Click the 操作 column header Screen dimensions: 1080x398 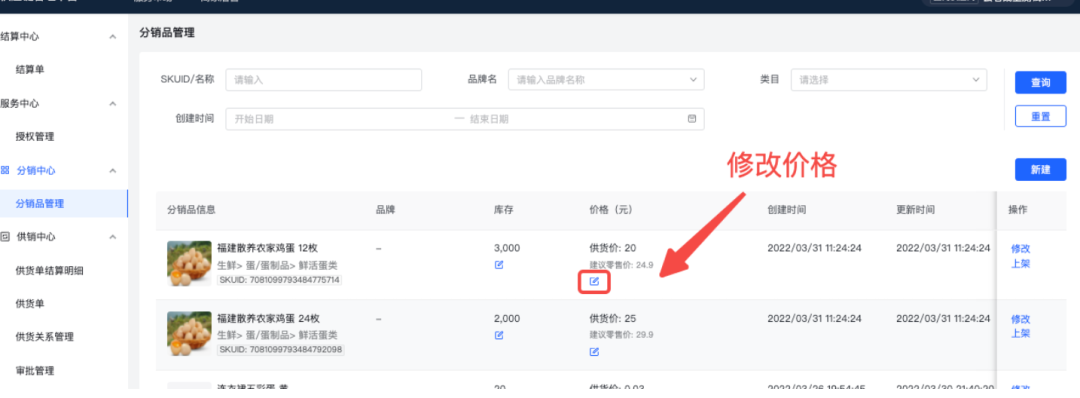click(x=1018, y=210)
